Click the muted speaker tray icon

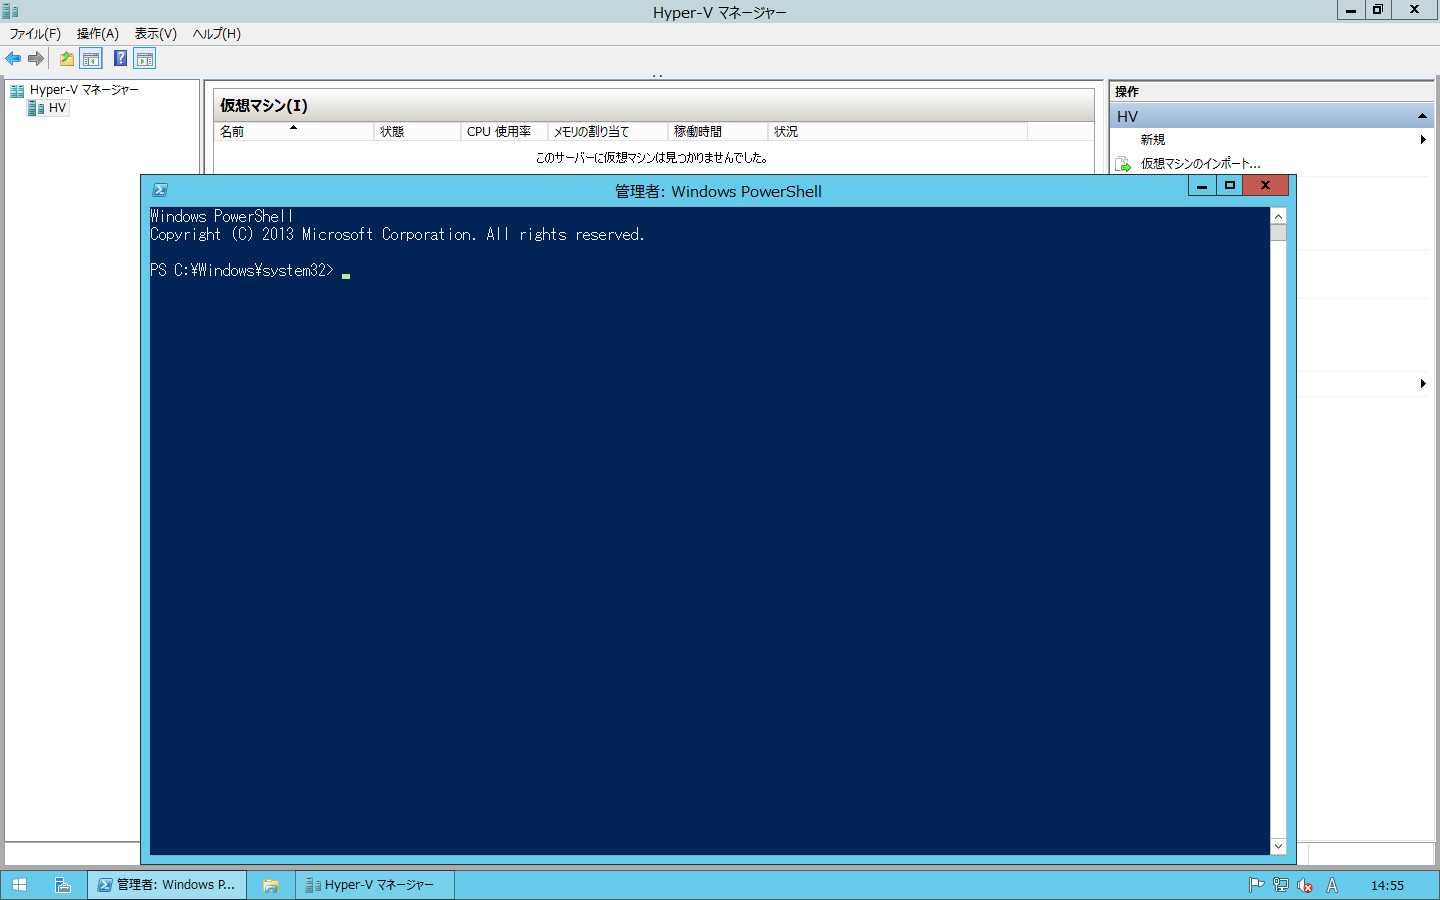[1305, 885]
